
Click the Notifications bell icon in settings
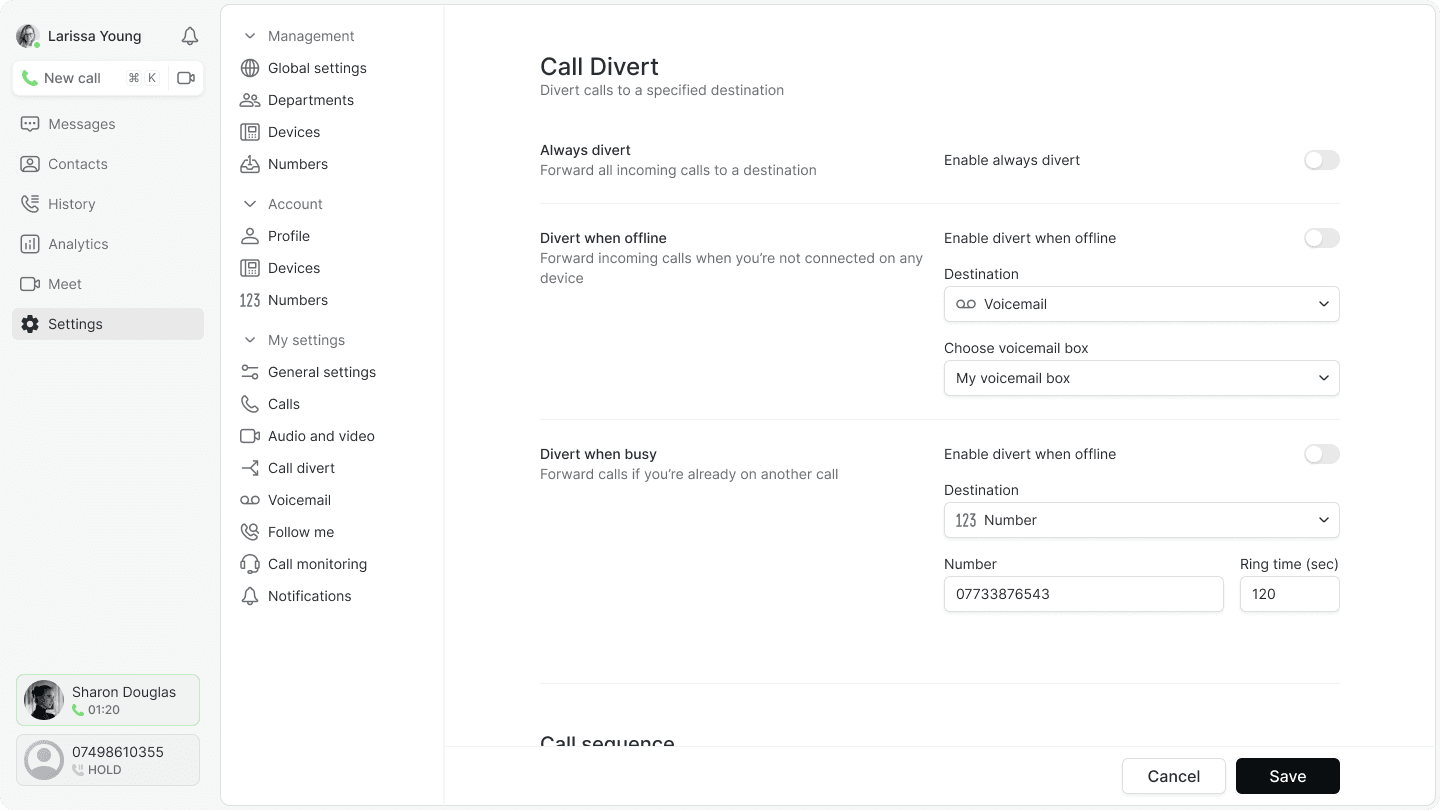(x=250, y=596)
